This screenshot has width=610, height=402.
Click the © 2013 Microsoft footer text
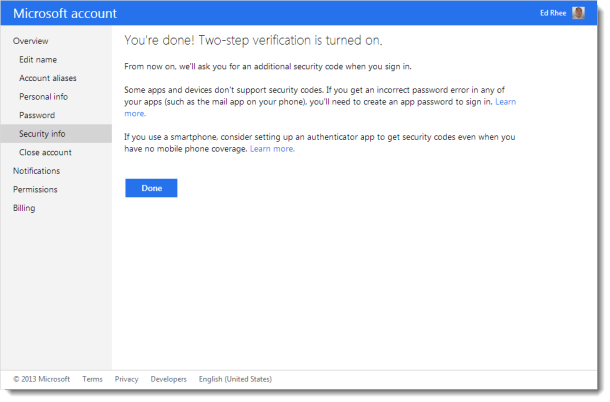(42, 379)
